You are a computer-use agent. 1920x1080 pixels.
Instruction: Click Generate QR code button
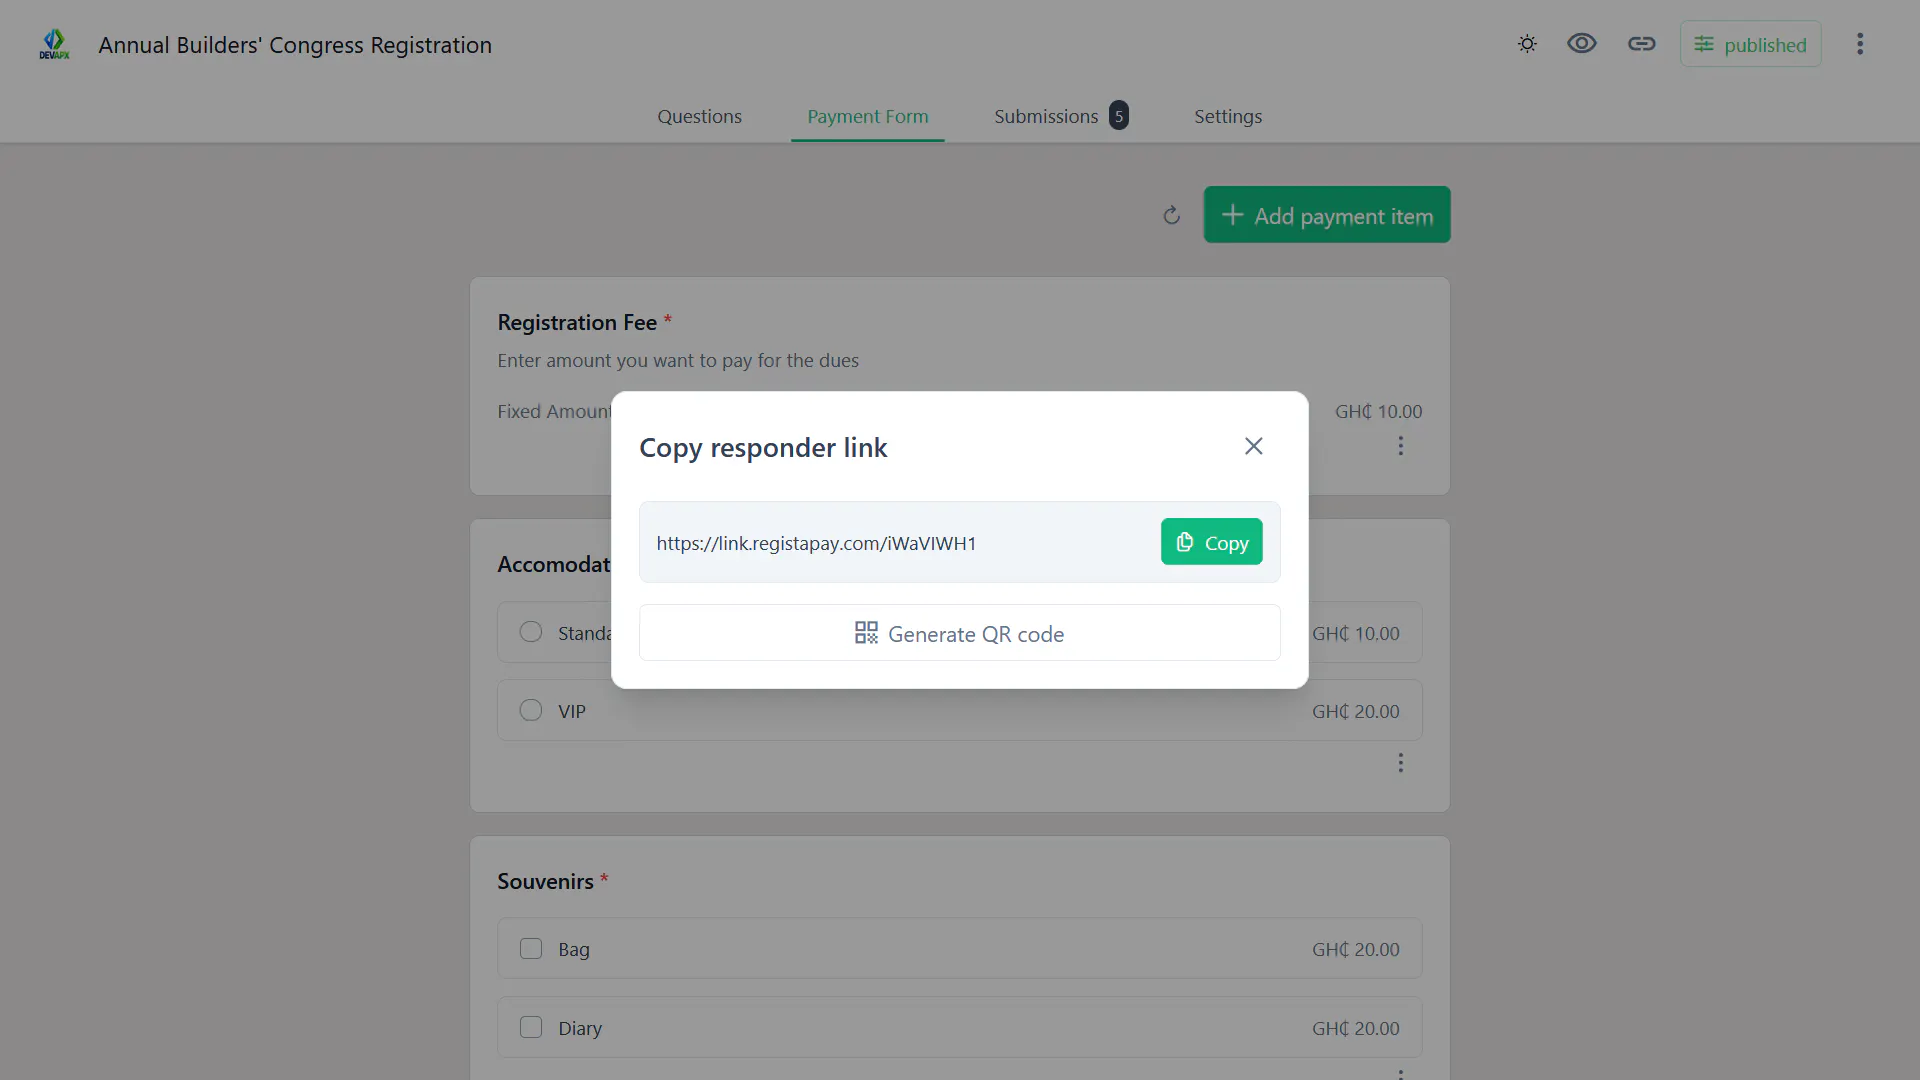(959, 633)
